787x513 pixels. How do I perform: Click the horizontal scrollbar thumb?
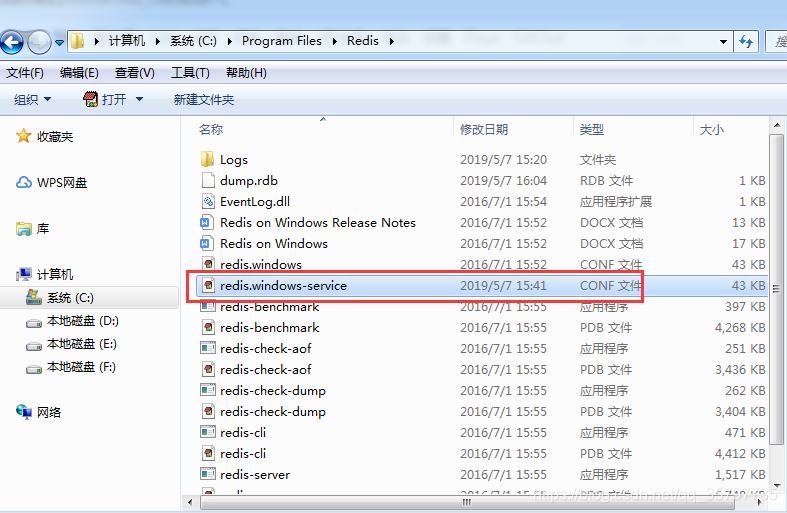tap(467, 502)
